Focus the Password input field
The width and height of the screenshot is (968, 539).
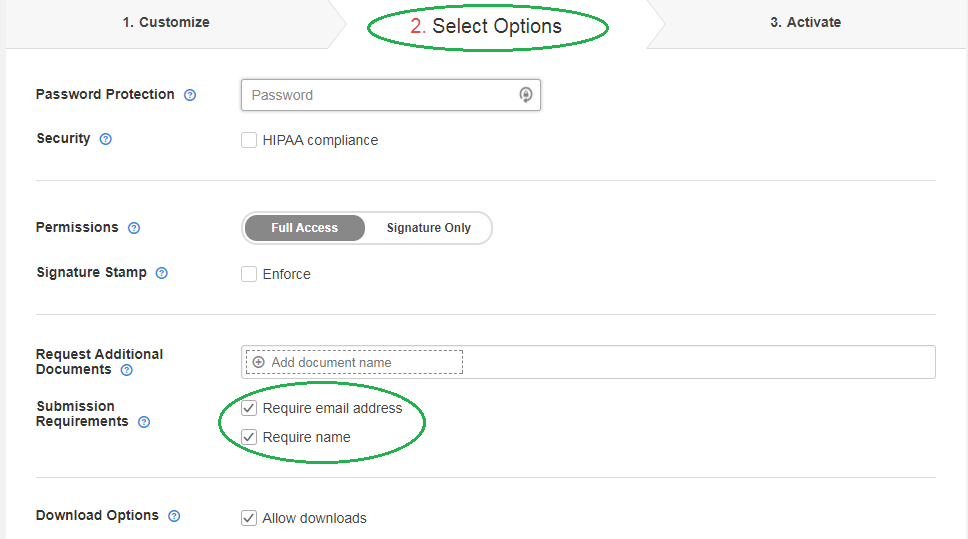click(x=391, y=95)
